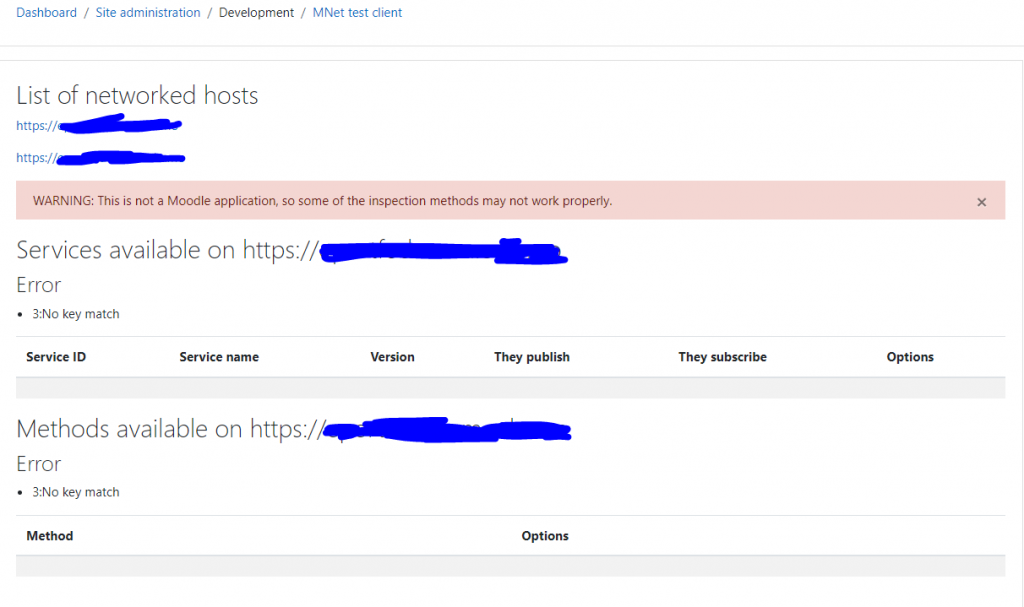Screen dimensions: 1024x607
Task: Click the not a Moodle application warning text
Action: [x=322, y=201]
